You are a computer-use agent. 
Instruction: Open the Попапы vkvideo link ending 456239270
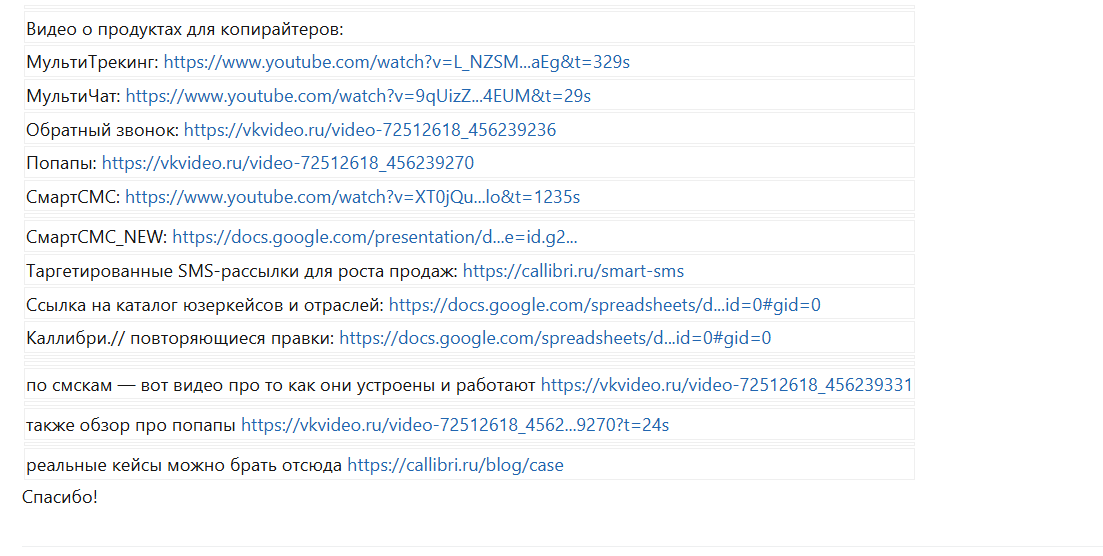288,163
